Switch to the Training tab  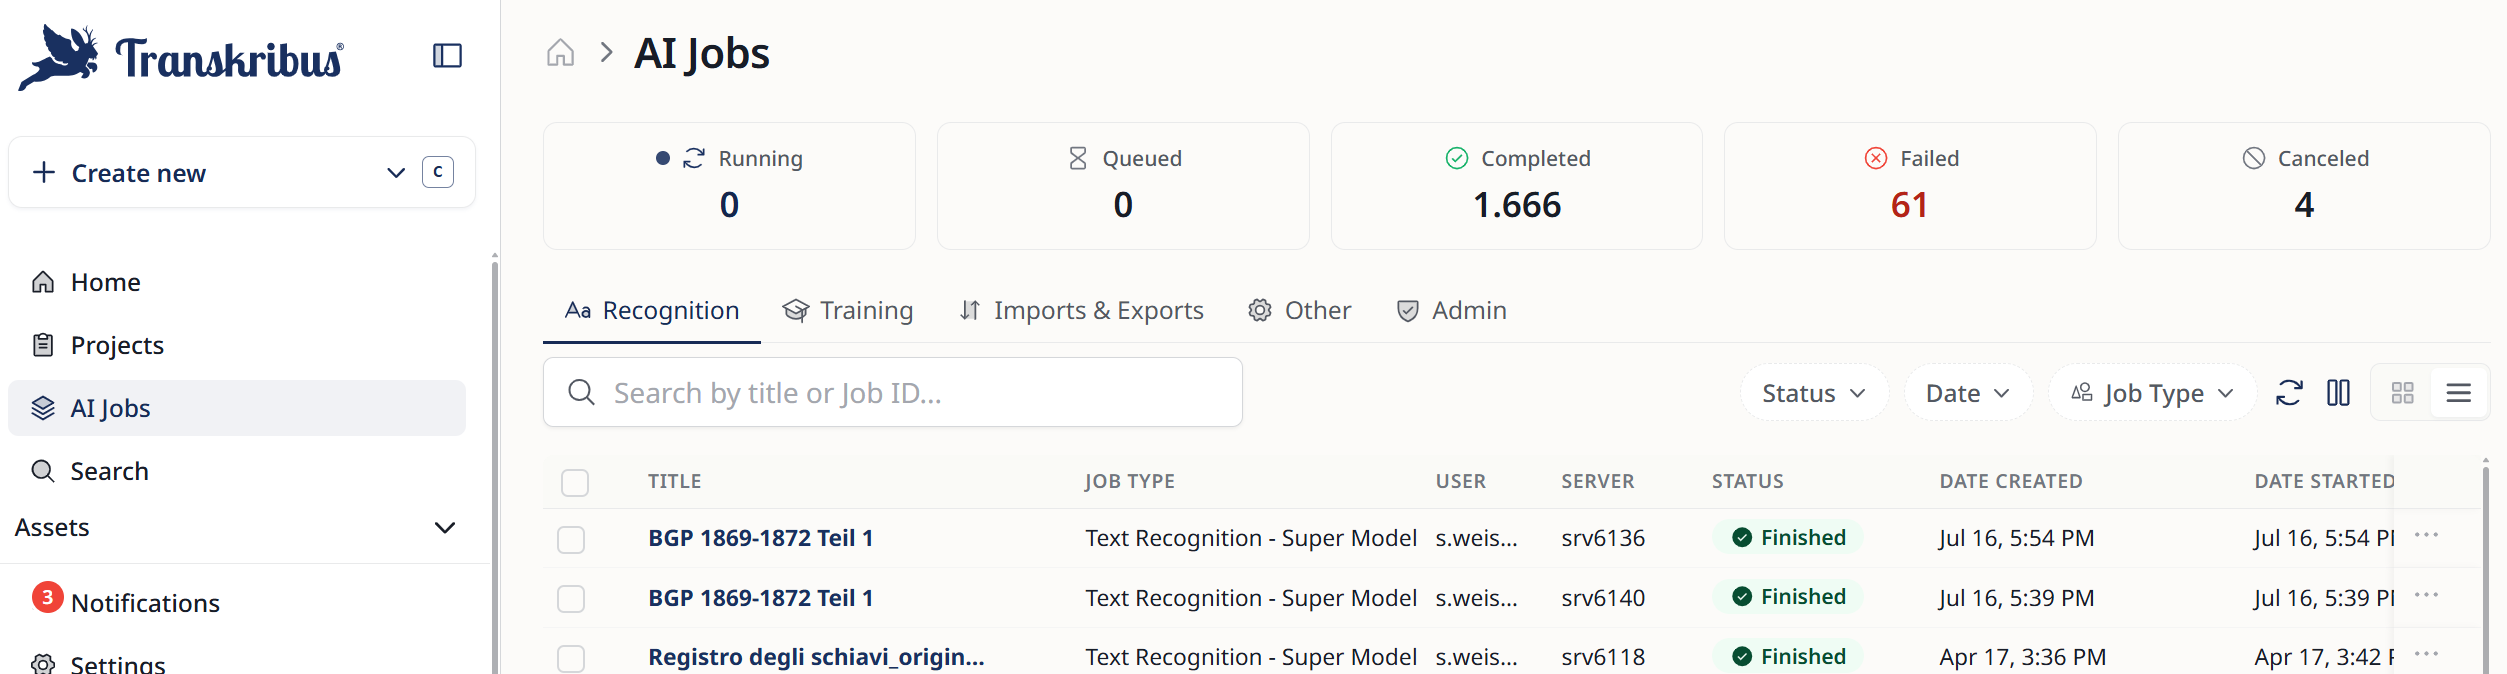pos(848,311)
